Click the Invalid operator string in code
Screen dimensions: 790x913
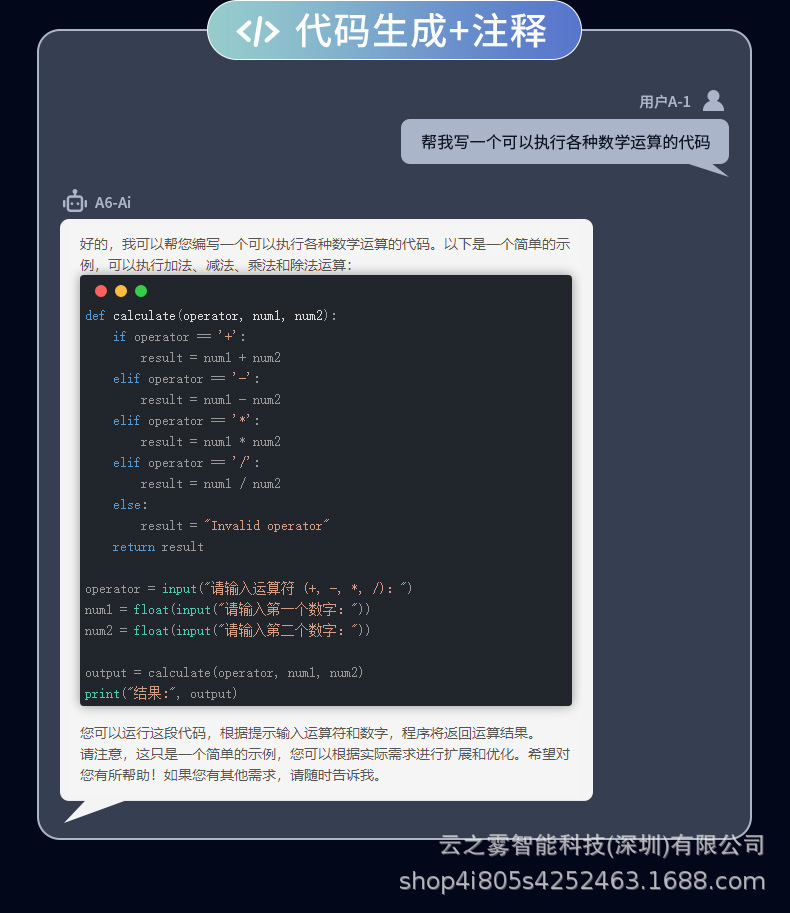point(267,526)
